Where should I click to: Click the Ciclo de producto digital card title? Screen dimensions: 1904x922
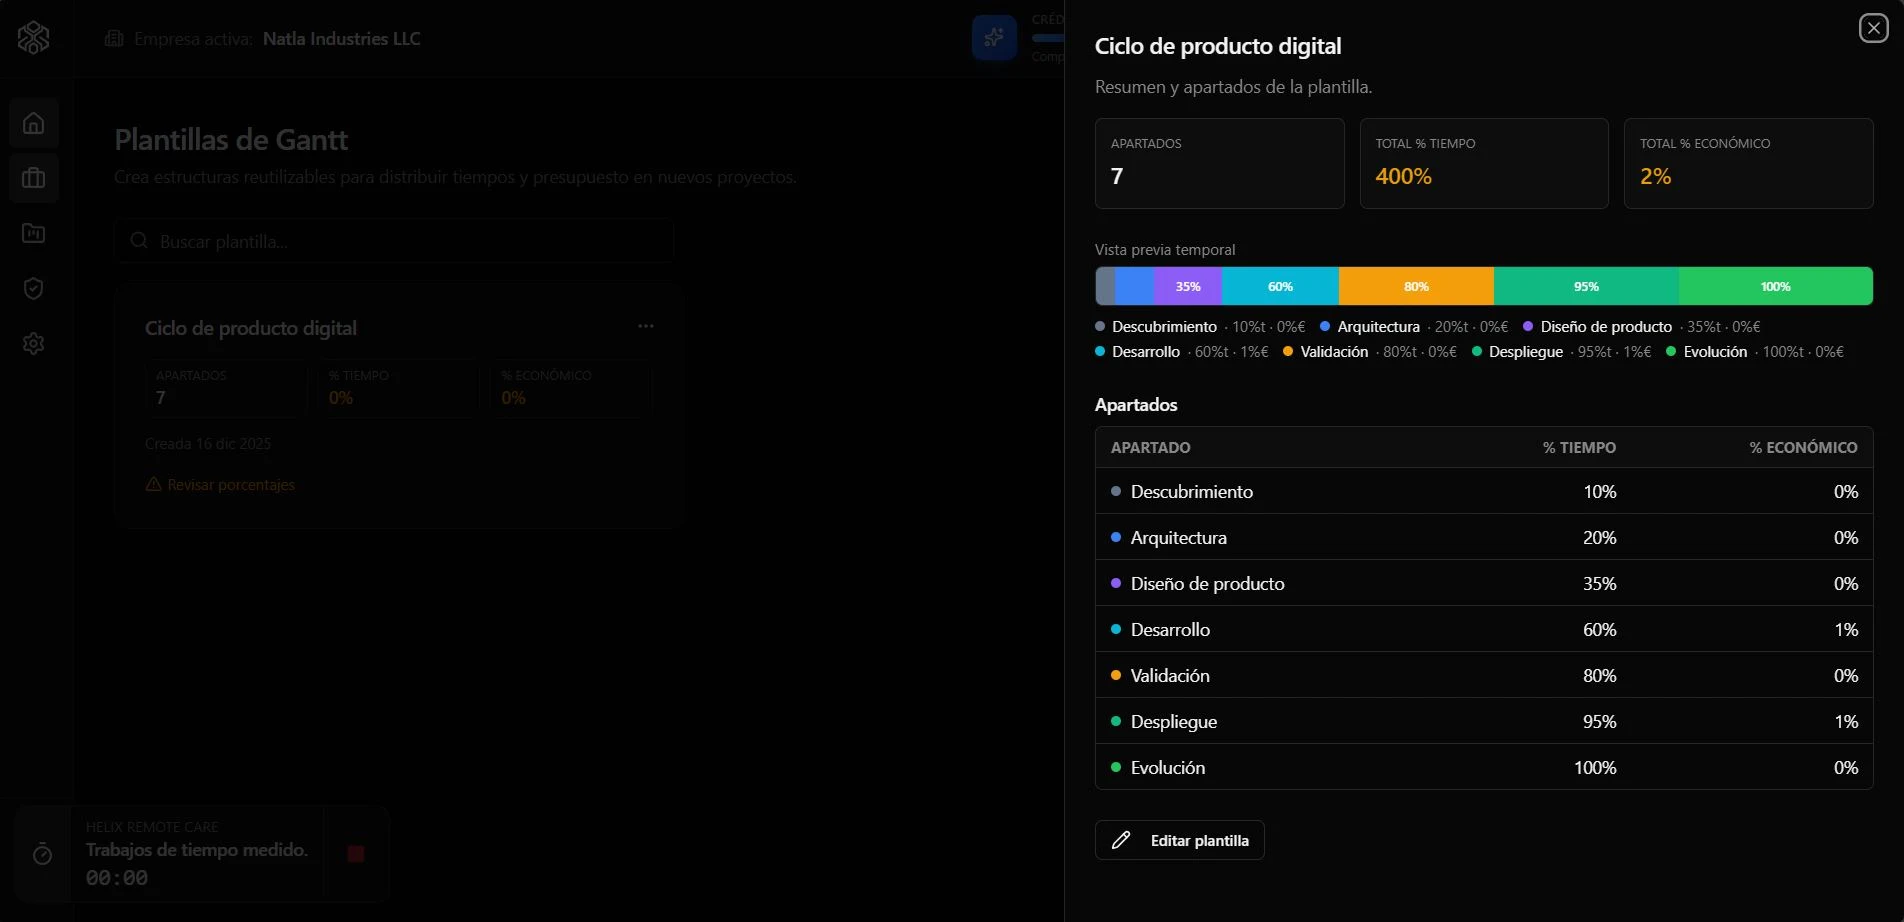pos(251,328)
